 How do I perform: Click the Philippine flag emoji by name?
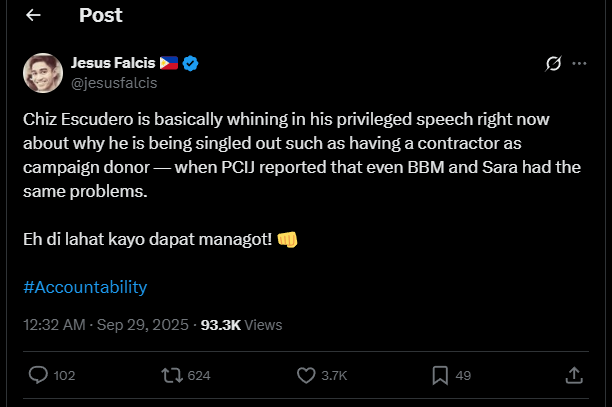168,63
